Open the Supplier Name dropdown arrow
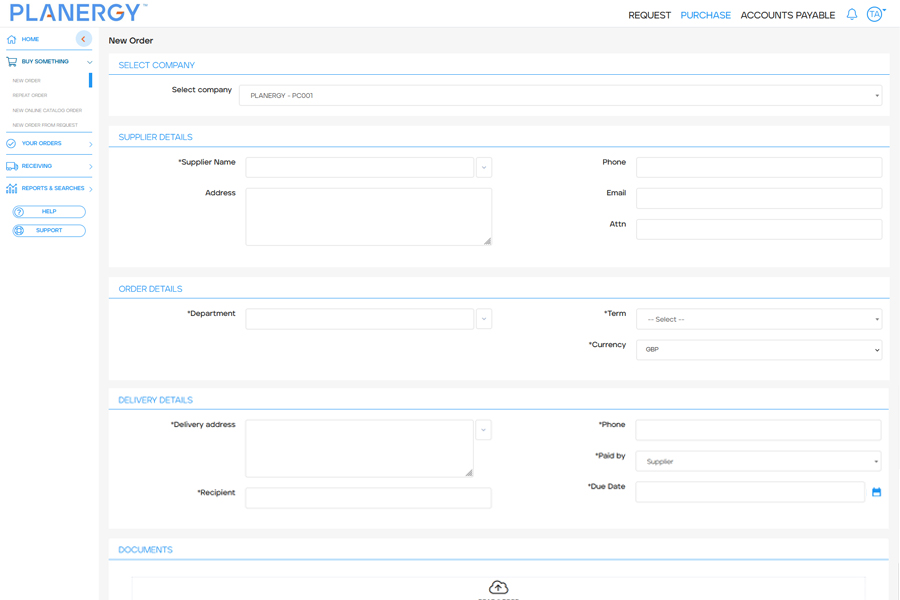 click(x=484, y=167)
